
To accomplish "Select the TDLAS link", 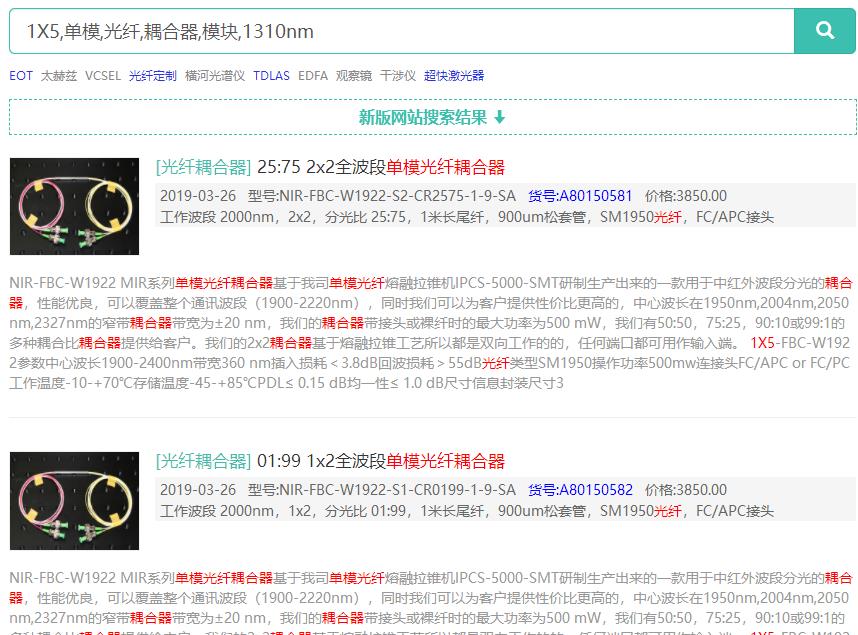I will (271, 75).
